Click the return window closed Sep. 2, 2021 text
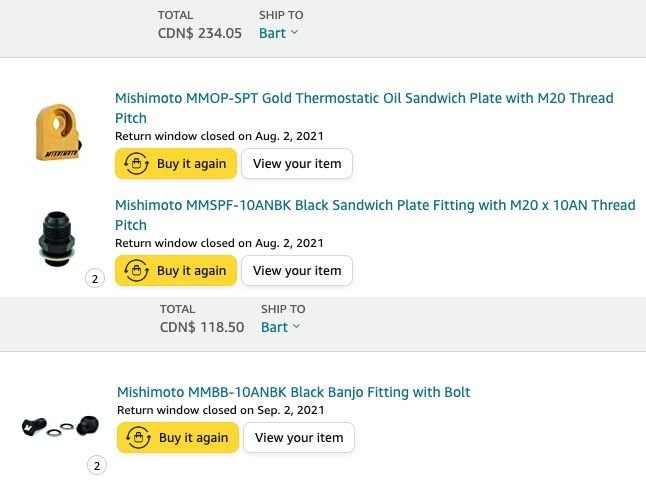The height and width of the screenshot is (497, 646). [221, 410]
